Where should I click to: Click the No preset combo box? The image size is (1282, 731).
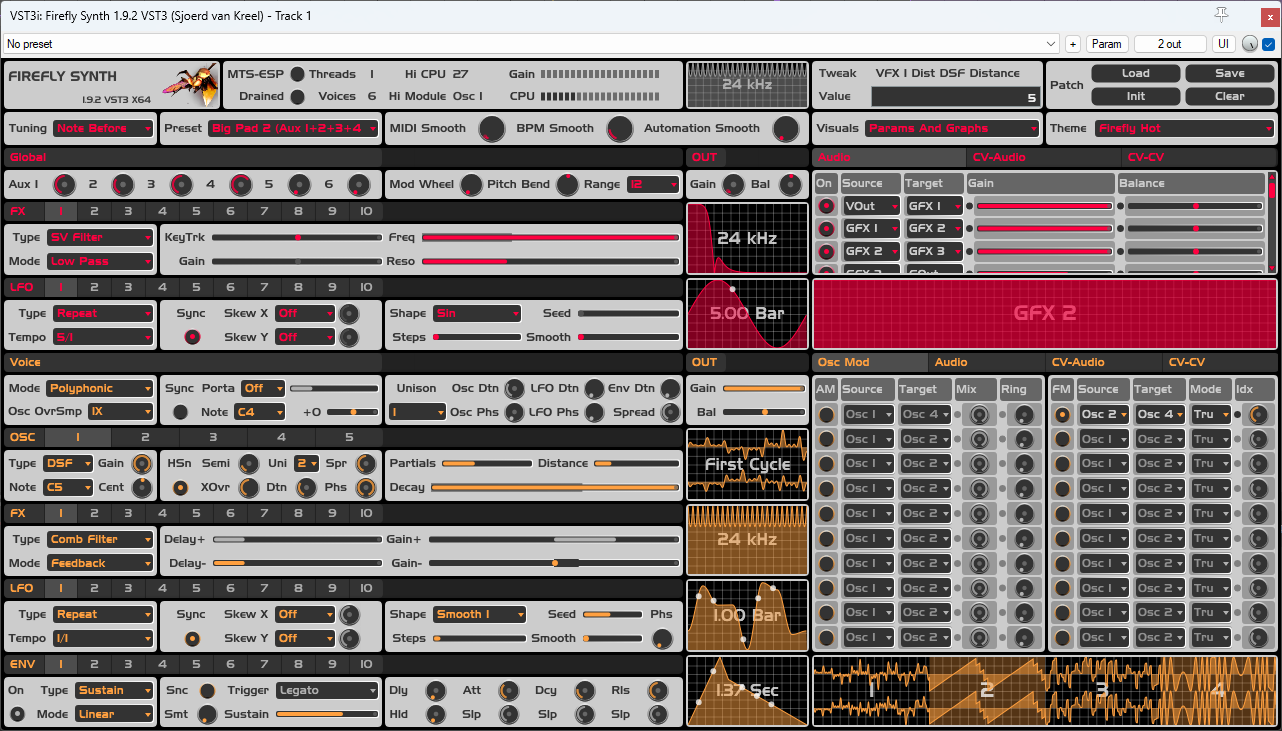pyautogui.click(x=531, y=44)
